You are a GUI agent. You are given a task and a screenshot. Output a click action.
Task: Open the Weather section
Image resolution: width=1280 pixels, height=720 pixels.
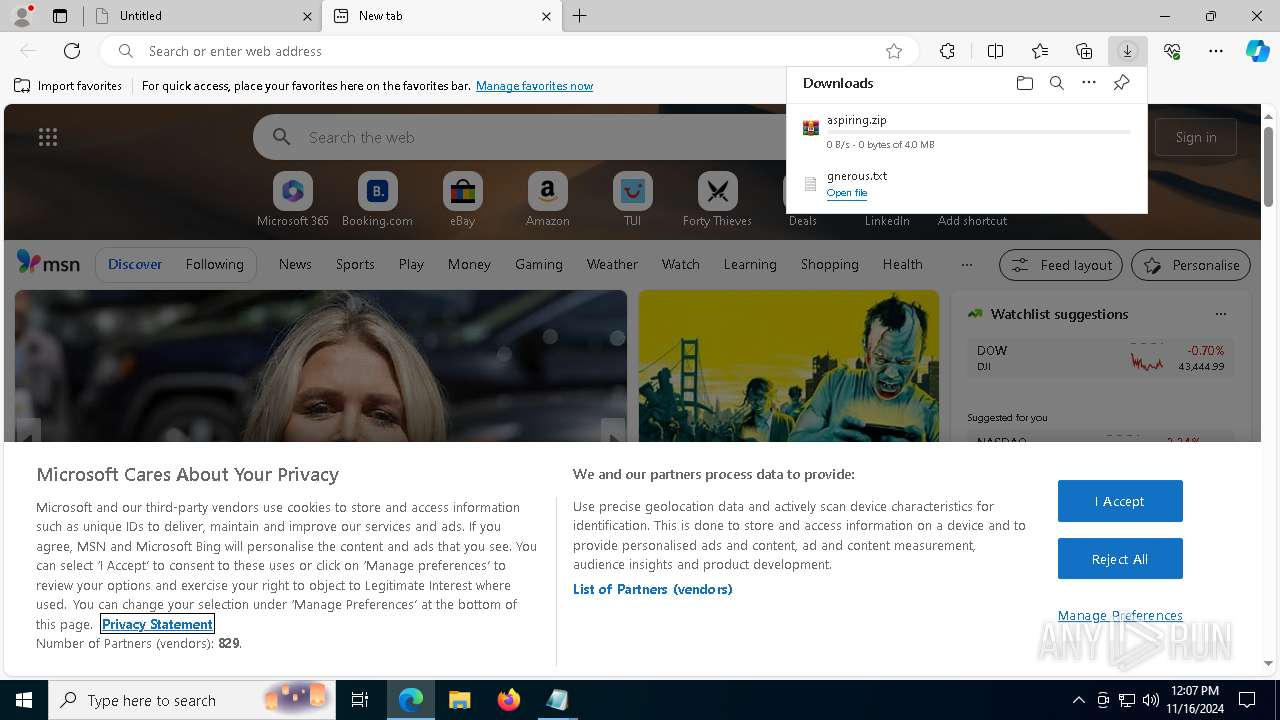[x=612, y=264]
